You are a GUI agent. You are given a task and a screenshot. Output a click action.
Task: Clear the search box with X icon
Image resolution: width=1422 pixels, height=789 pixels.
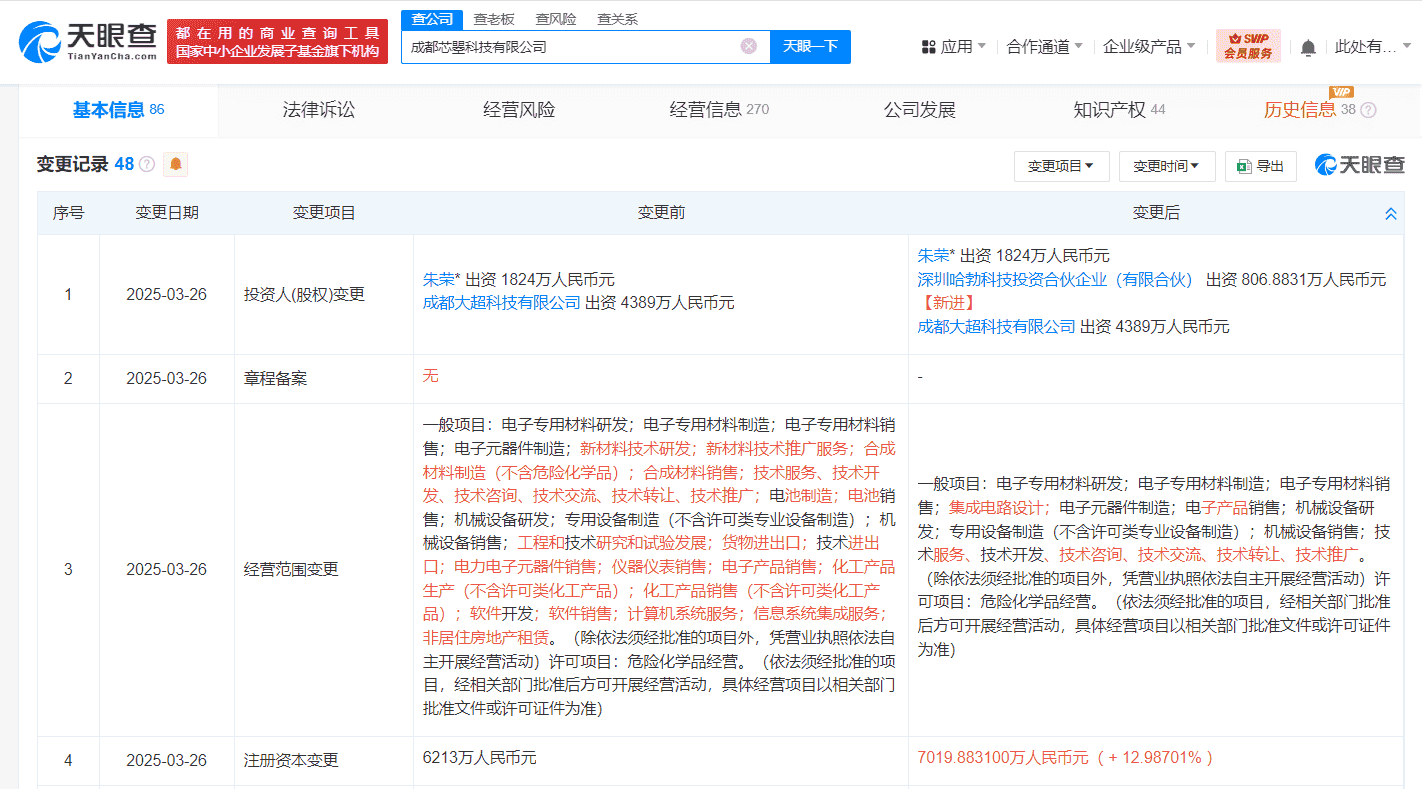click(x=748, y=46)
